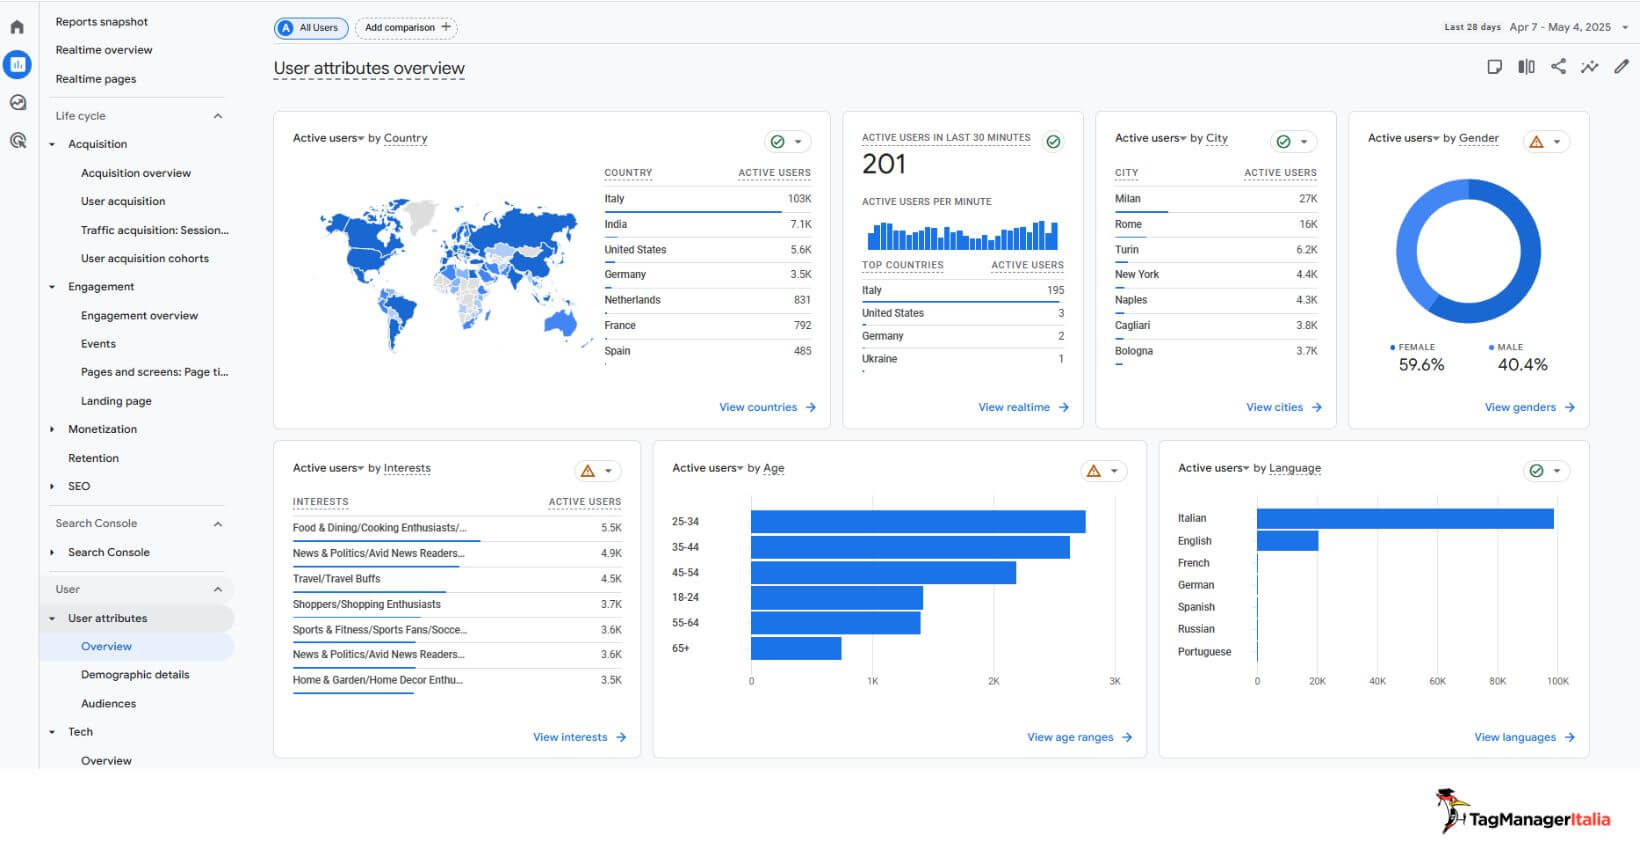The image size is (1640, 856).
Task: Click the Italian language bar
Action: click(x=1405, y=518)
